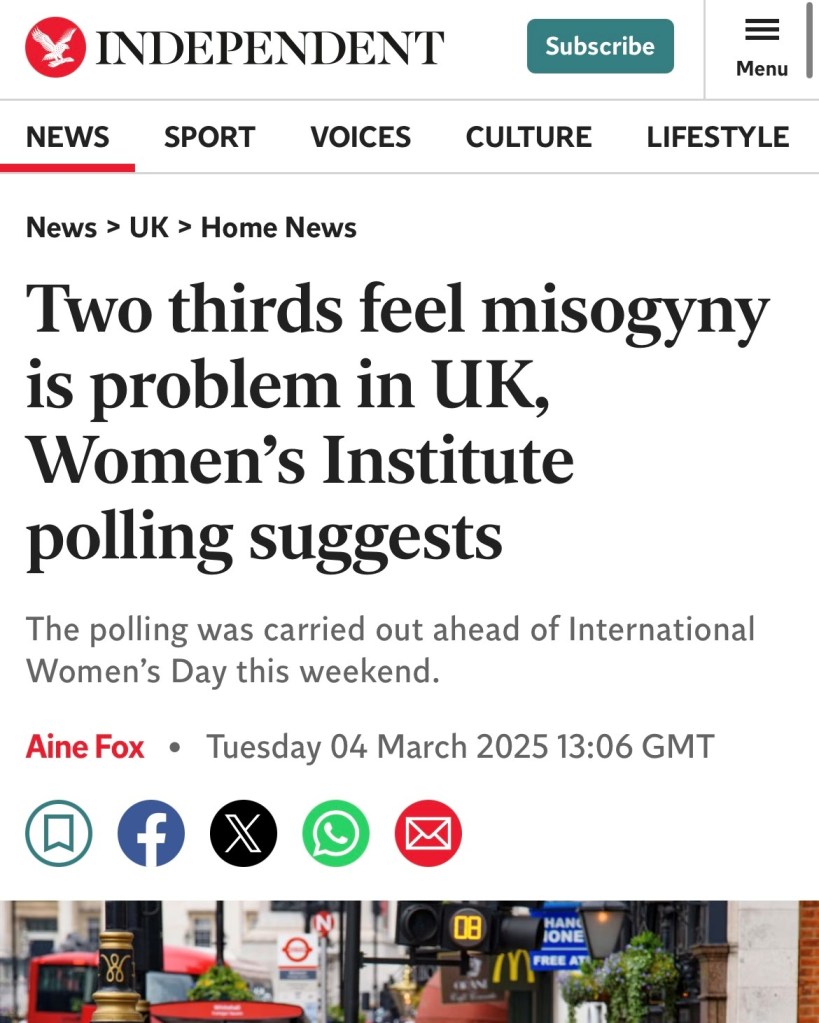The image size is (819, 1023).
Task: Open author Aine Fox's profile
Action: pyautogui.click(x=85, y=747)
